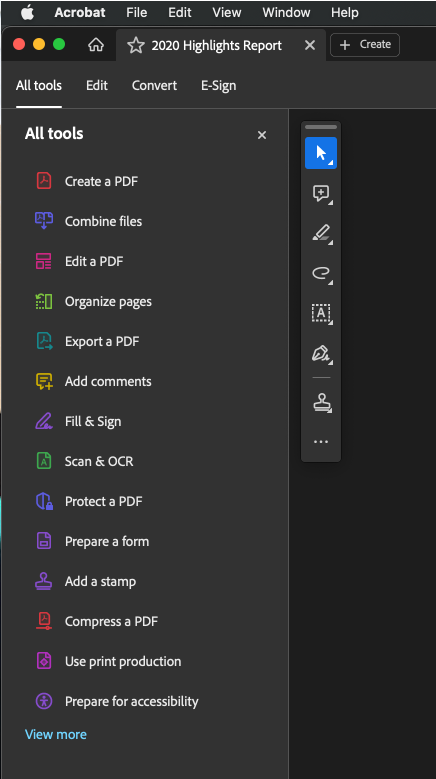Click the Prepare for accessibility icon

tap(44, 701)
